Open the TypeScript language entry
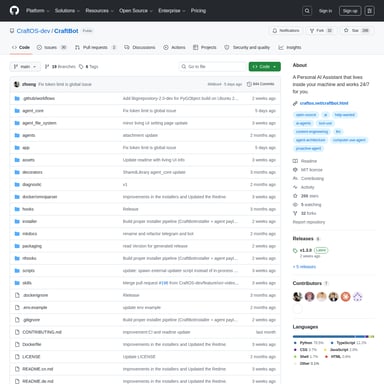The height and width of the screenshot is (384, 384). 348,343
